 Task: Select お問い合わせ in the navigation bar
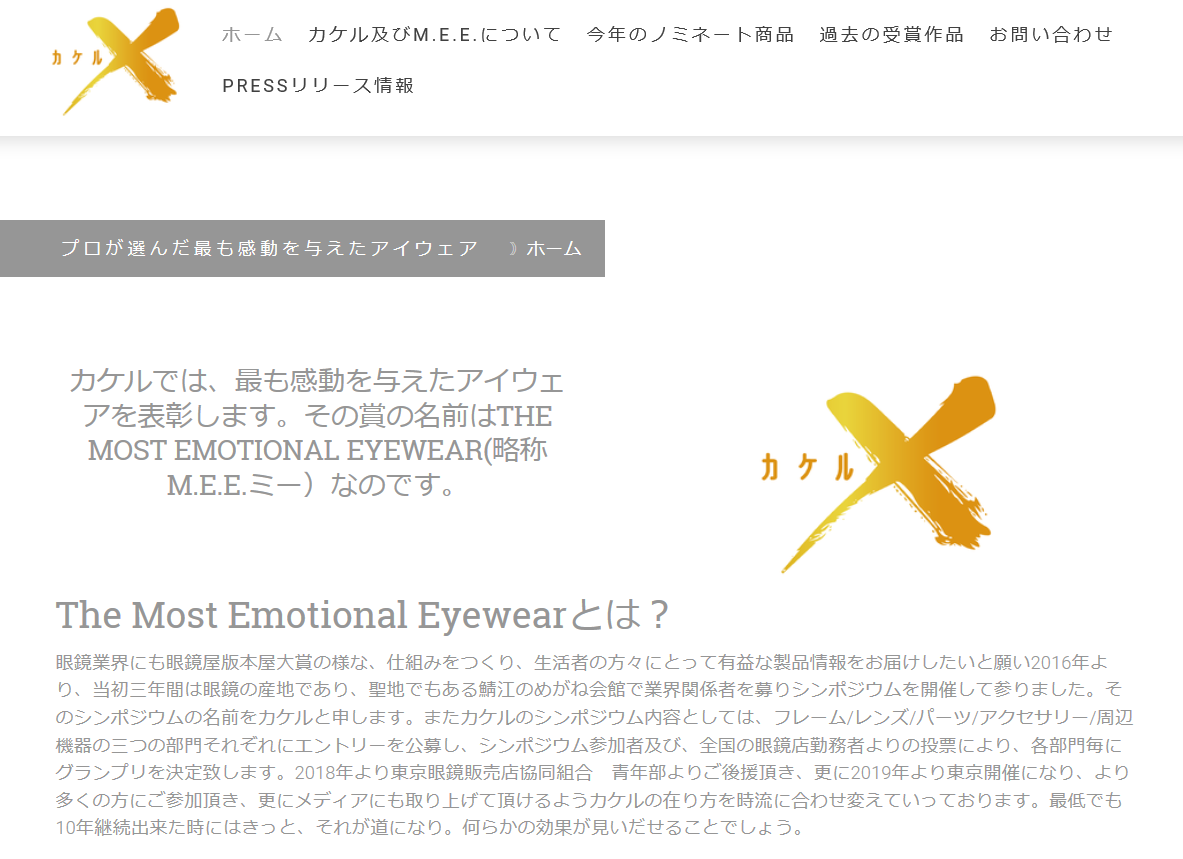point(1051,35)
